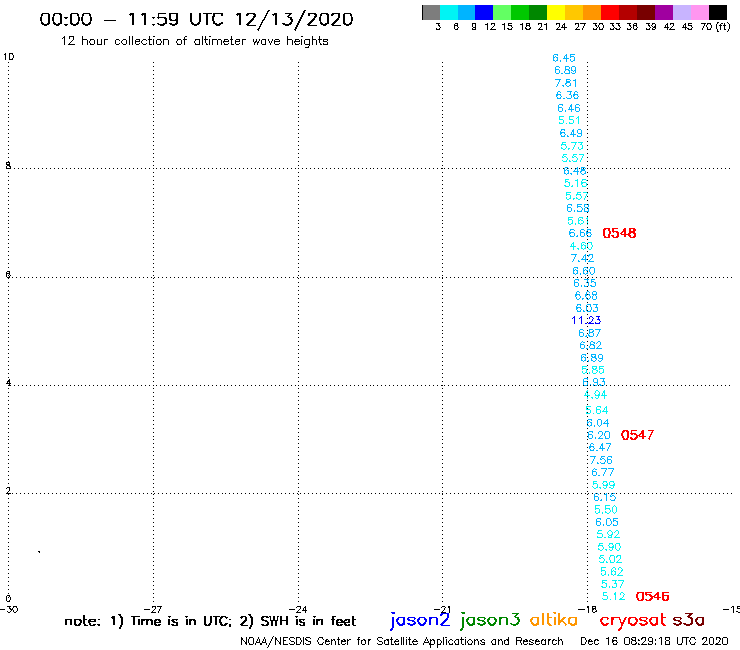Select the 6.03 wave height value

[x=587, y=308]
